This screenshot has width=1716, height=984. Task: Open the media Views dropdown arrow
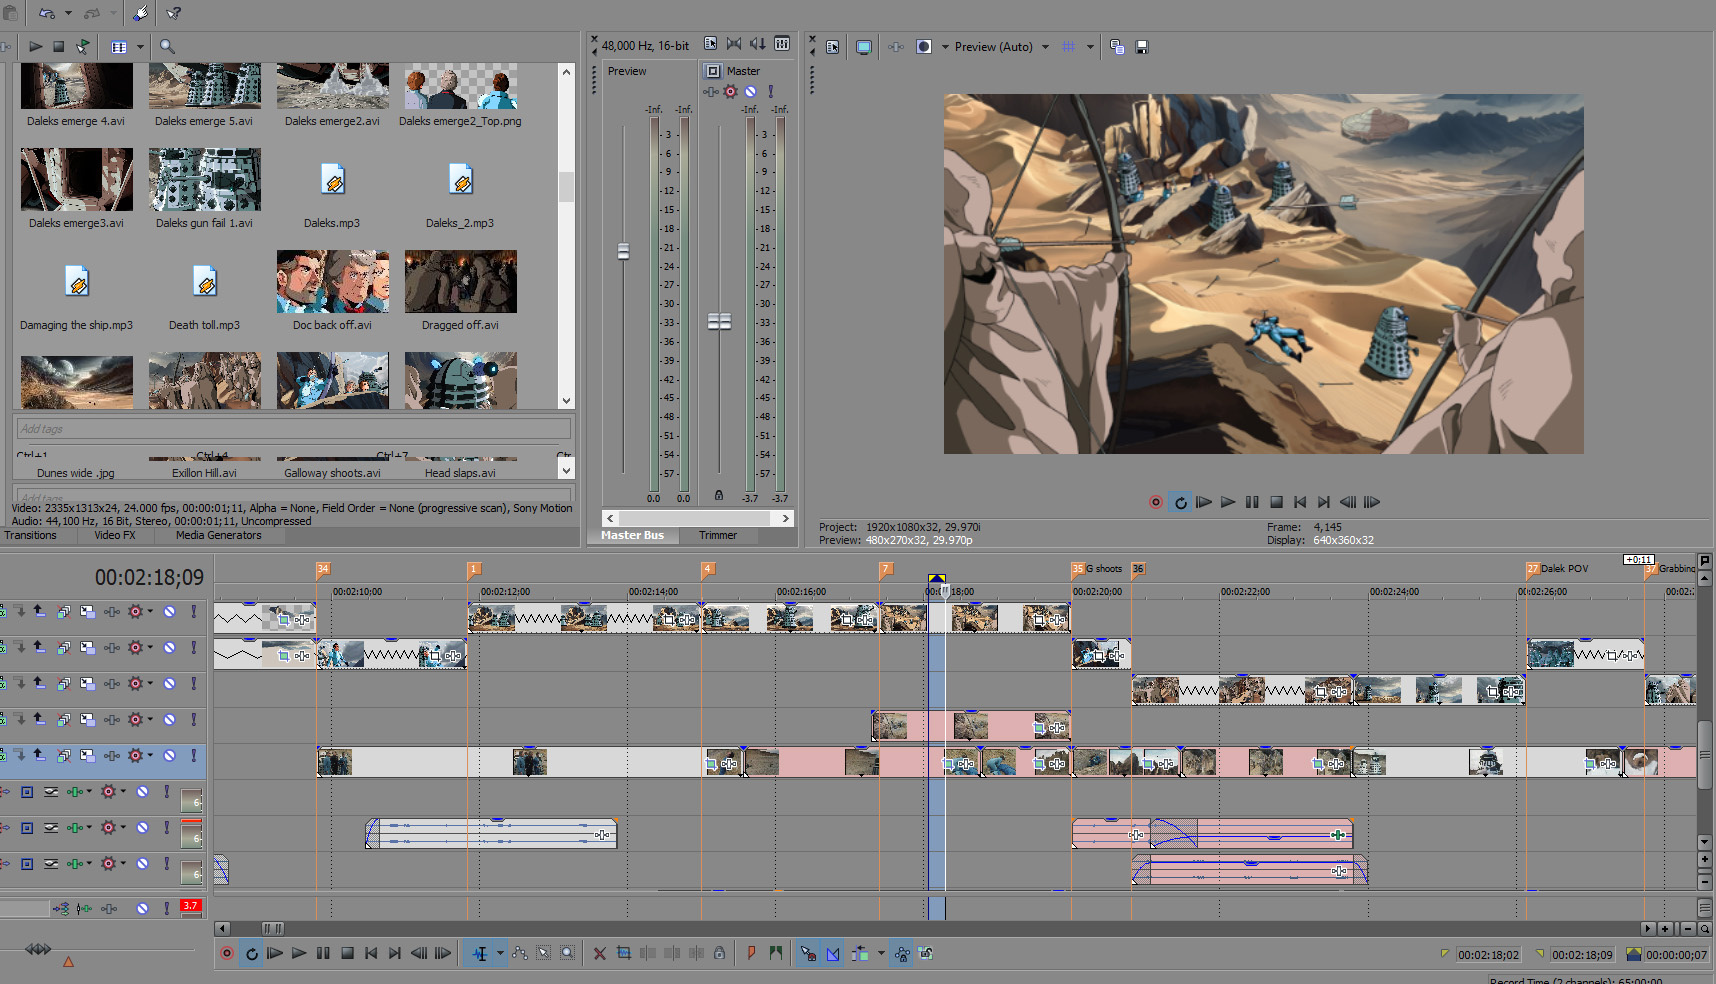coord(140,47)
